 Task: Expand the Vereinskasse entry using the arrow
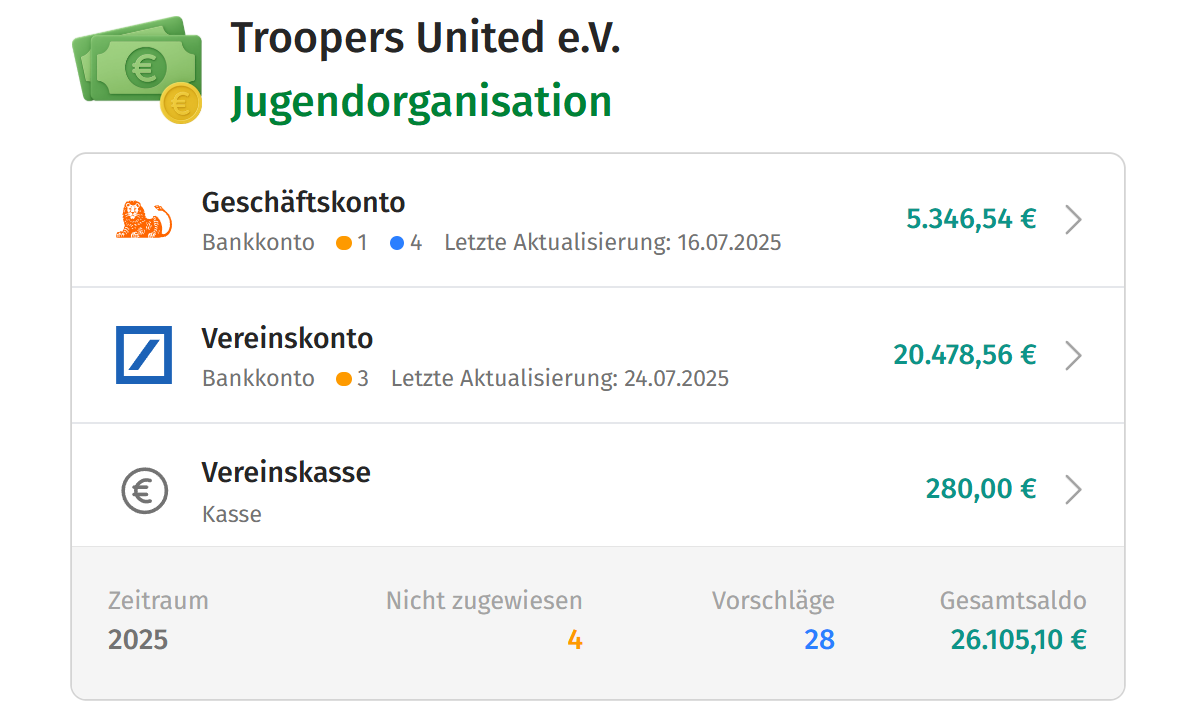click(1073, 489)
